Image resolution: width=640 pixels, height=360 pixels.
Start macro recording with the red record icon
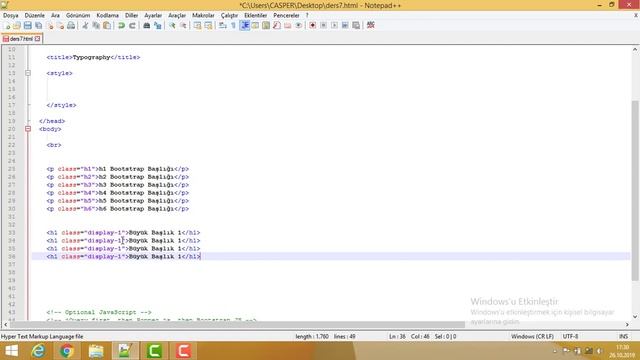(x=312, y=26)
